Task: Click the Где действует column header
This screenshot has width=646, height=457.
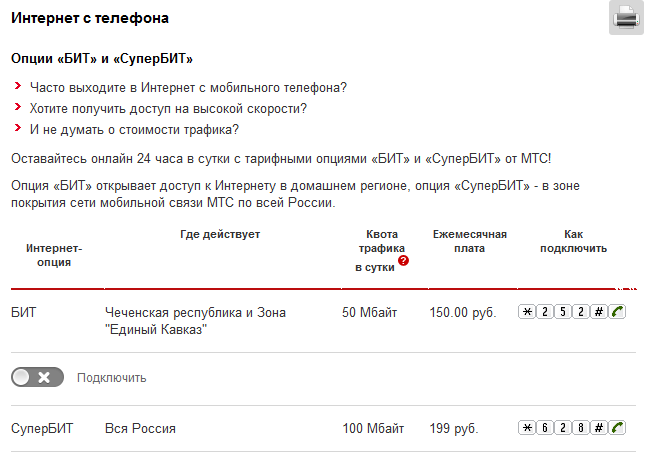Action: tap(220, 234)
